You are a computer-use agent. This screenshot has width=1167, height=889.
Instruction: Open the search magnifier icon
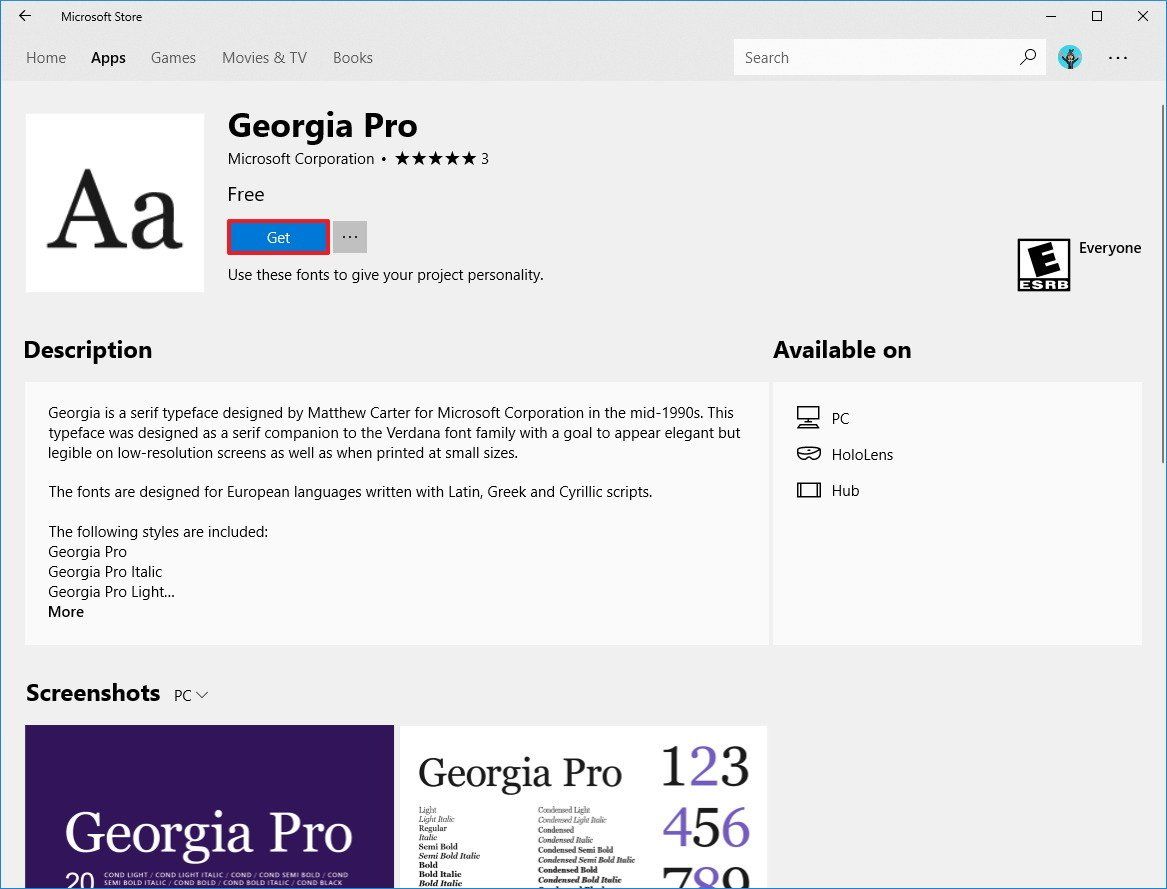1027,57
